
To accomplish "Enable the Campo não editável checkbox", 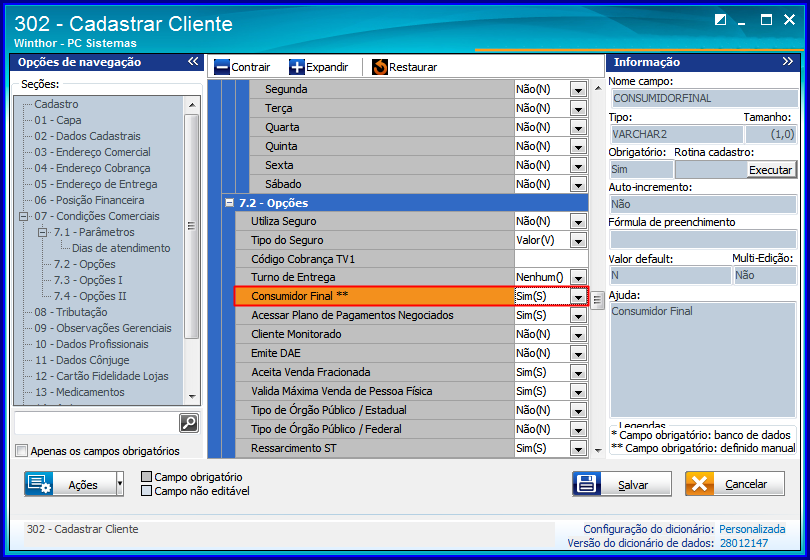I will (147, 491).
